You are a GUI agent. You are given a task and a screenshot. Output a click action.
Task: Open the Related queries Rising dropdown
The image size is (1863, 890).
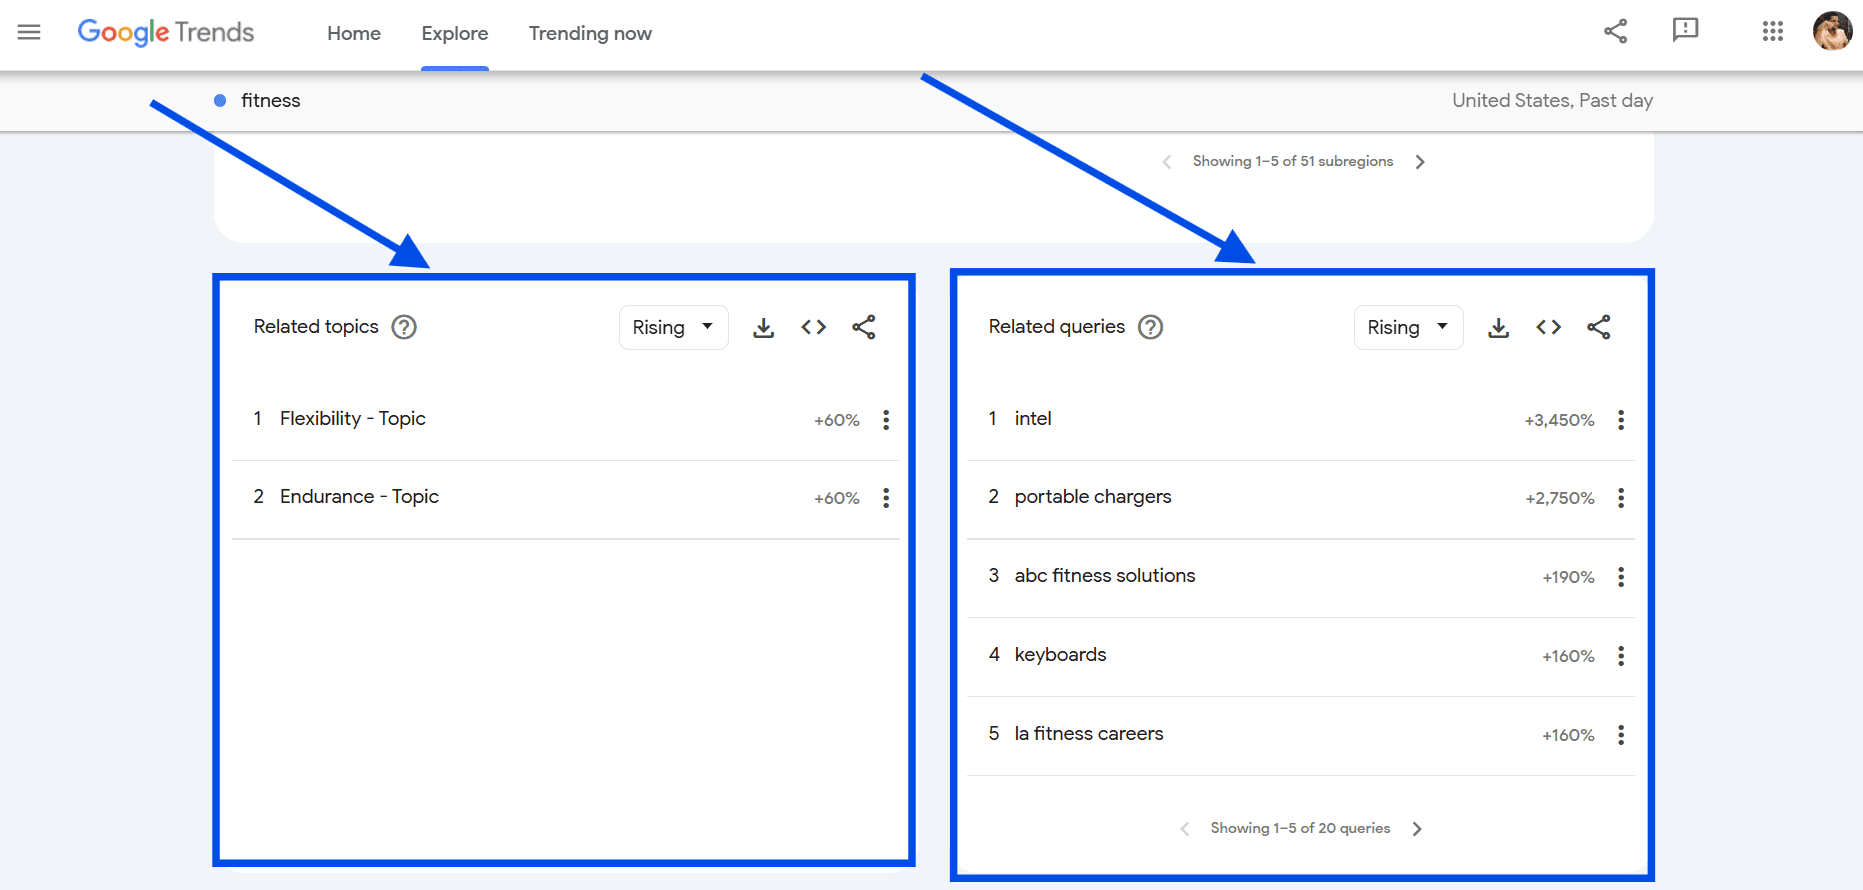pyautogui.click(x=1408, y=327)
